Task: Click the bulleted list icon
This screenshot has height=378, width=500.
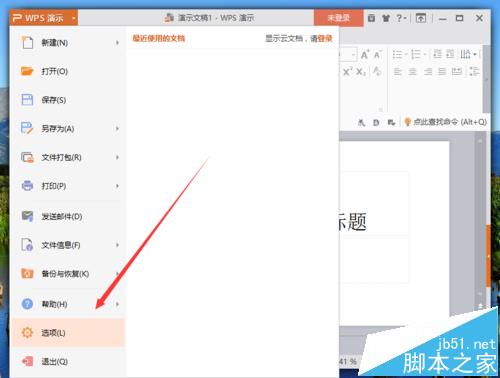Action: (x=397, y=54)
